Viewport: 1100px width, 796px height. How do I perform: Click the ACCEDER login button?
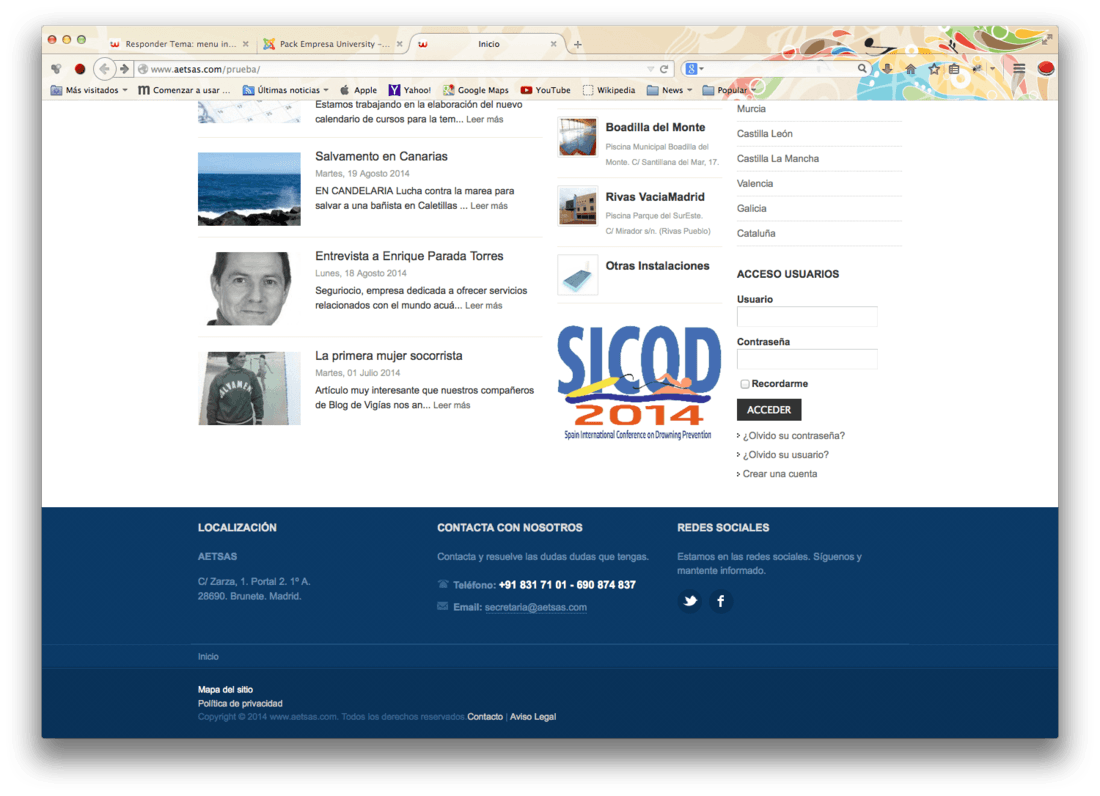(769, 410)
